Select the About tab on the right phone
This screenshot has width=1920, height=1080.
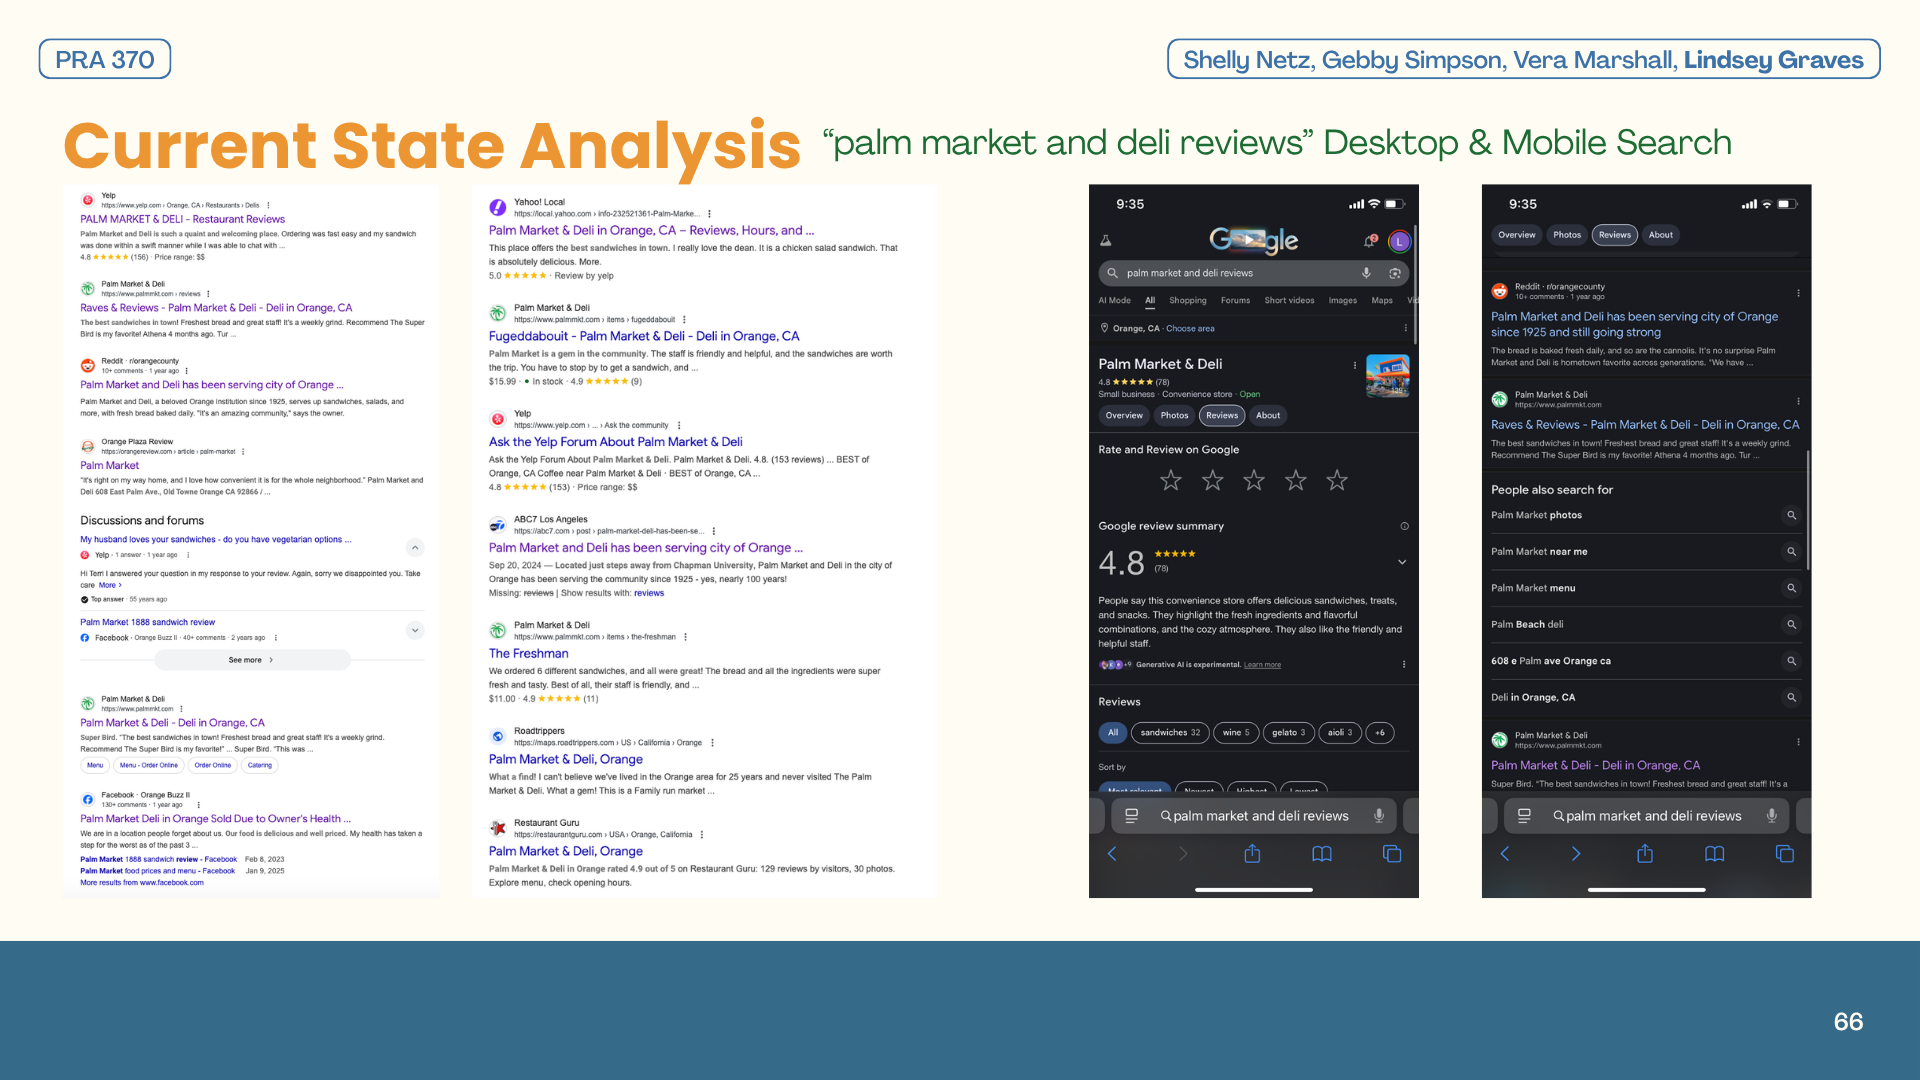tap(1661, 235)
